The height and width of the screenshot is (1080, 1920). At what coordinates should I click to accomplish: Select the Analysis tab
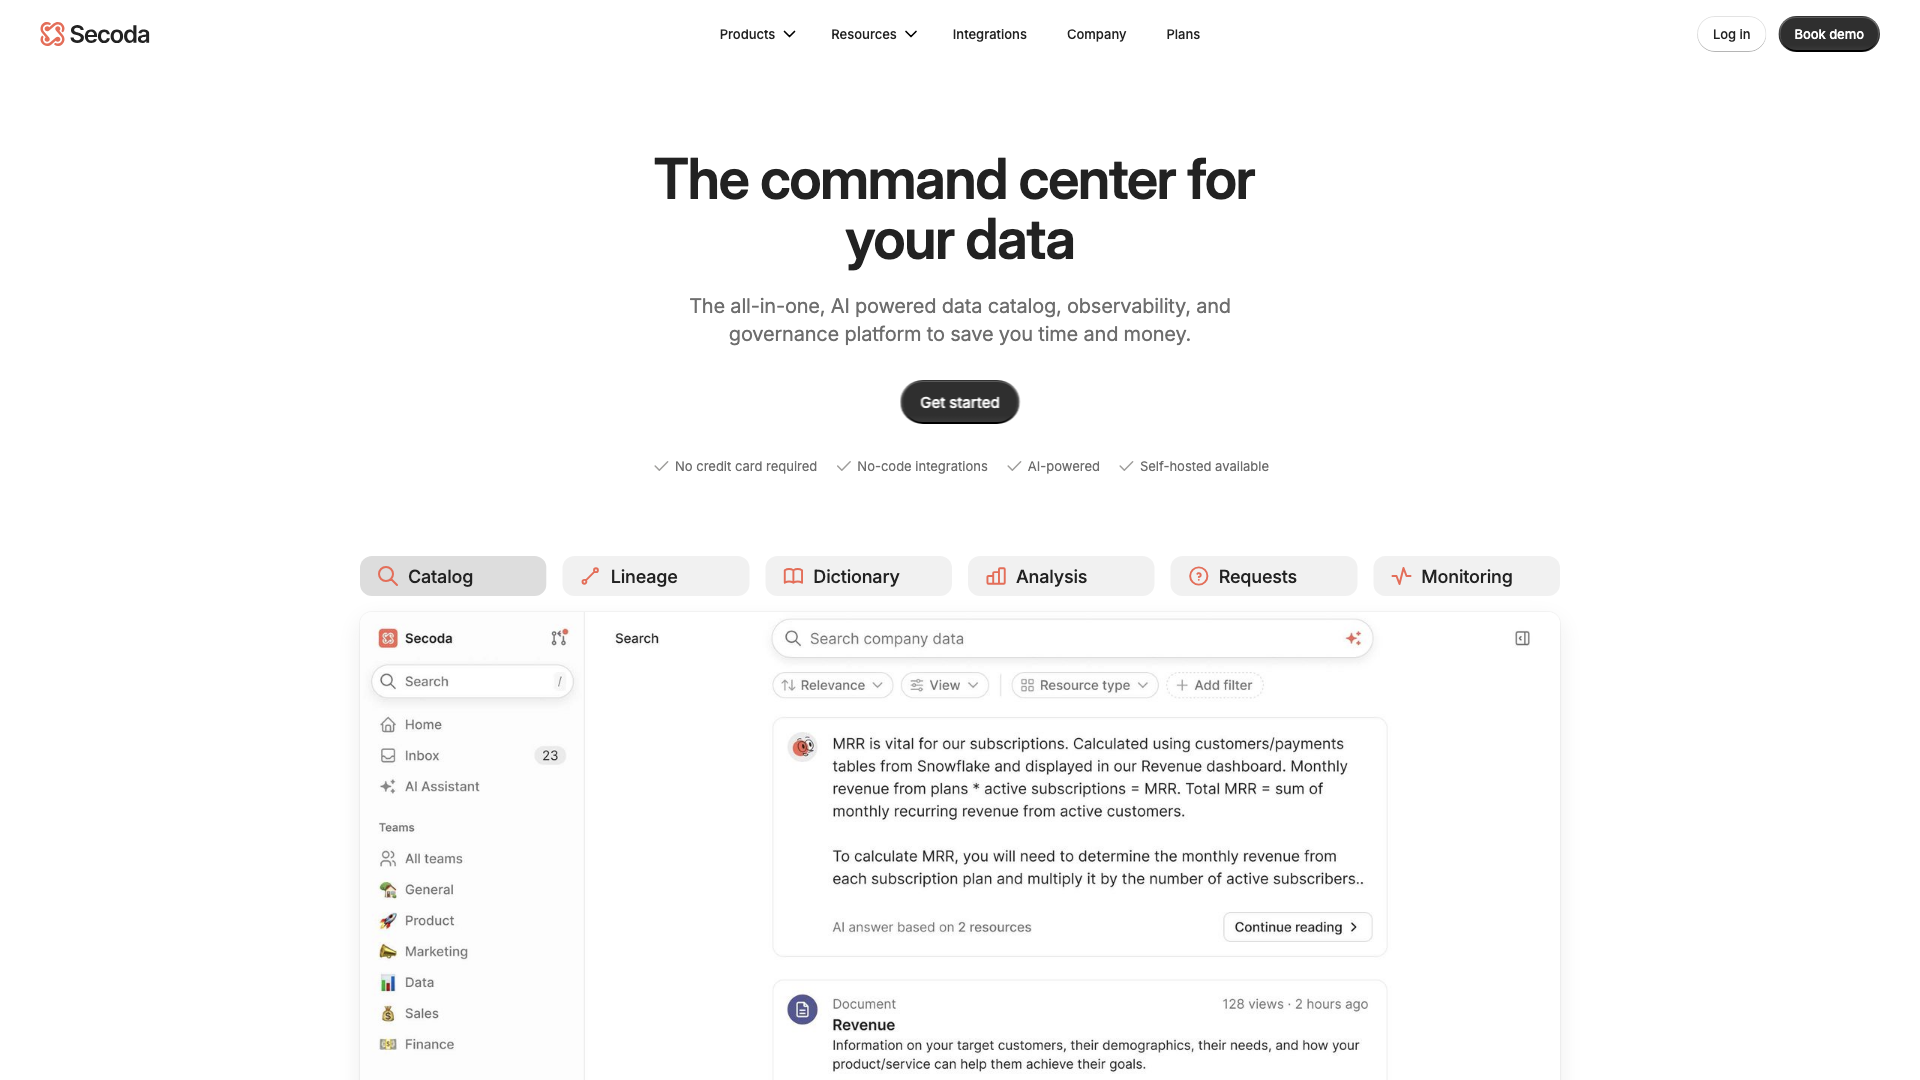point(1060,575)
